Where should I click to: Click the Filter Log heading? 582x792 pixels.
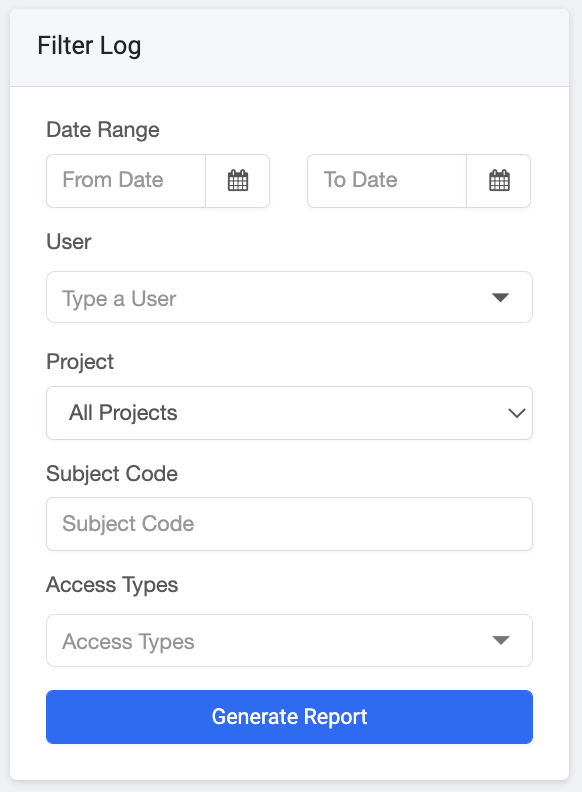coord(89,46)
